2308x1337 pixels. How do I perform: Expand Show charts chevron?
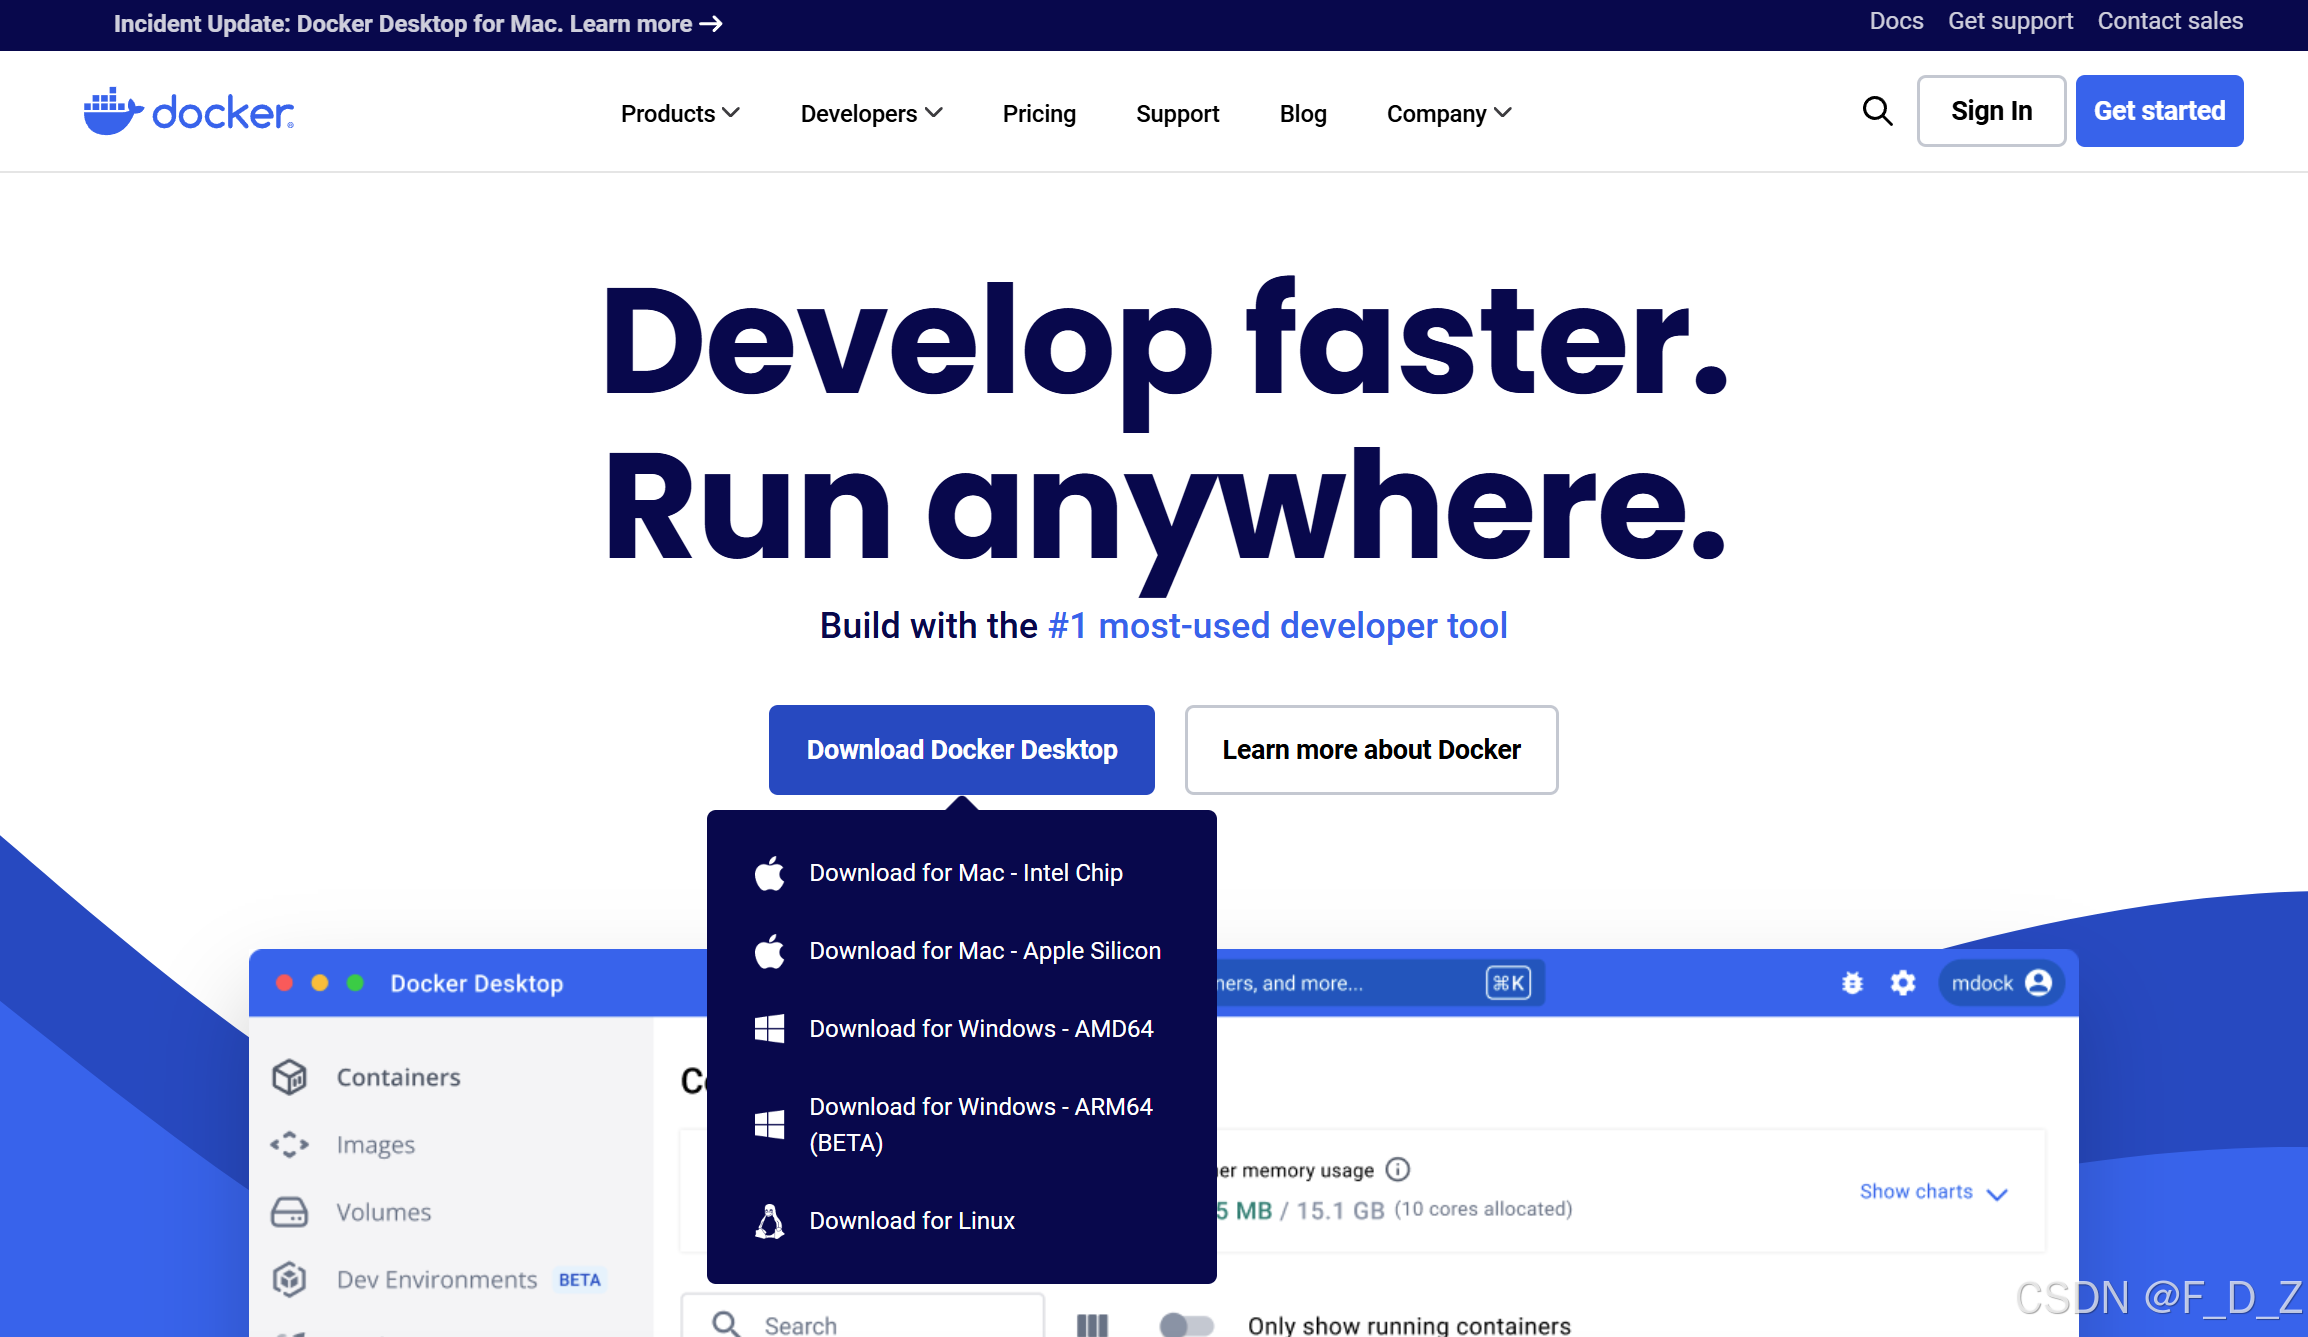[x=1997, y=1193]
